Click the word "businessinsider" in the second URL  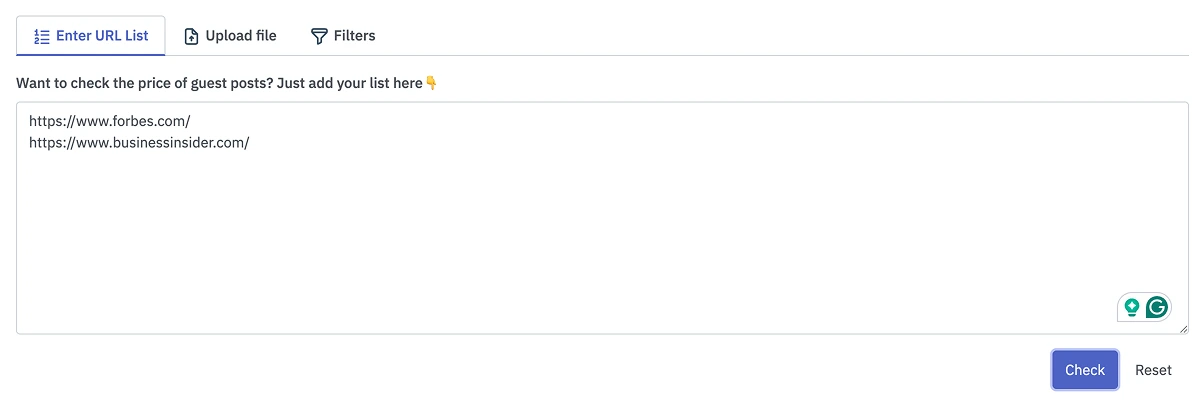click(161, 143)
